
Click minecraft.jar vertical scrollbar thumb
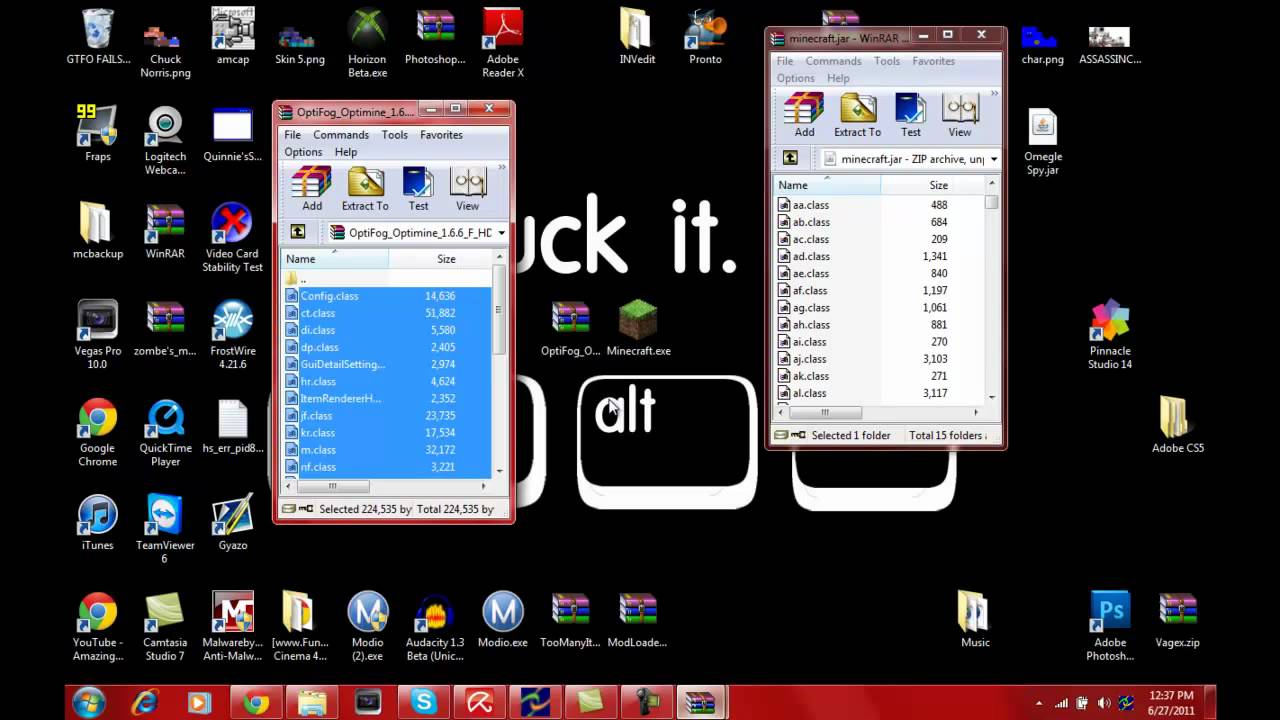991,202
